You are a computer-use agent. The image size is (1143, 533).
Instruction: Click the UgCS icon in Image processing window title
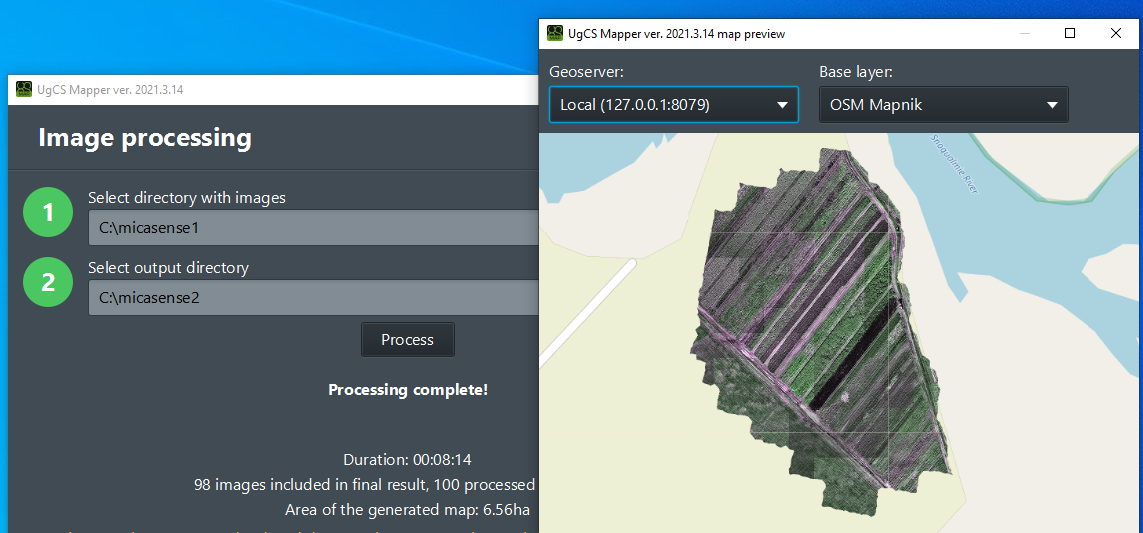(24, 90)
